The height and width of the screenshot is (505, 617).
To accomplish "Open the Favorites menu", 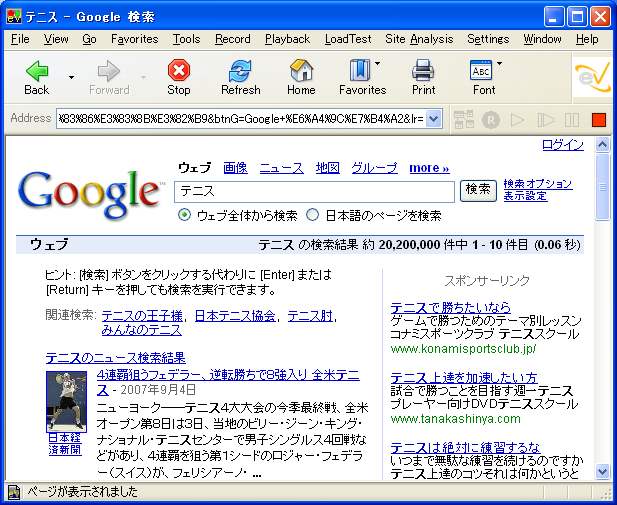I will click(x=135, y=39).
